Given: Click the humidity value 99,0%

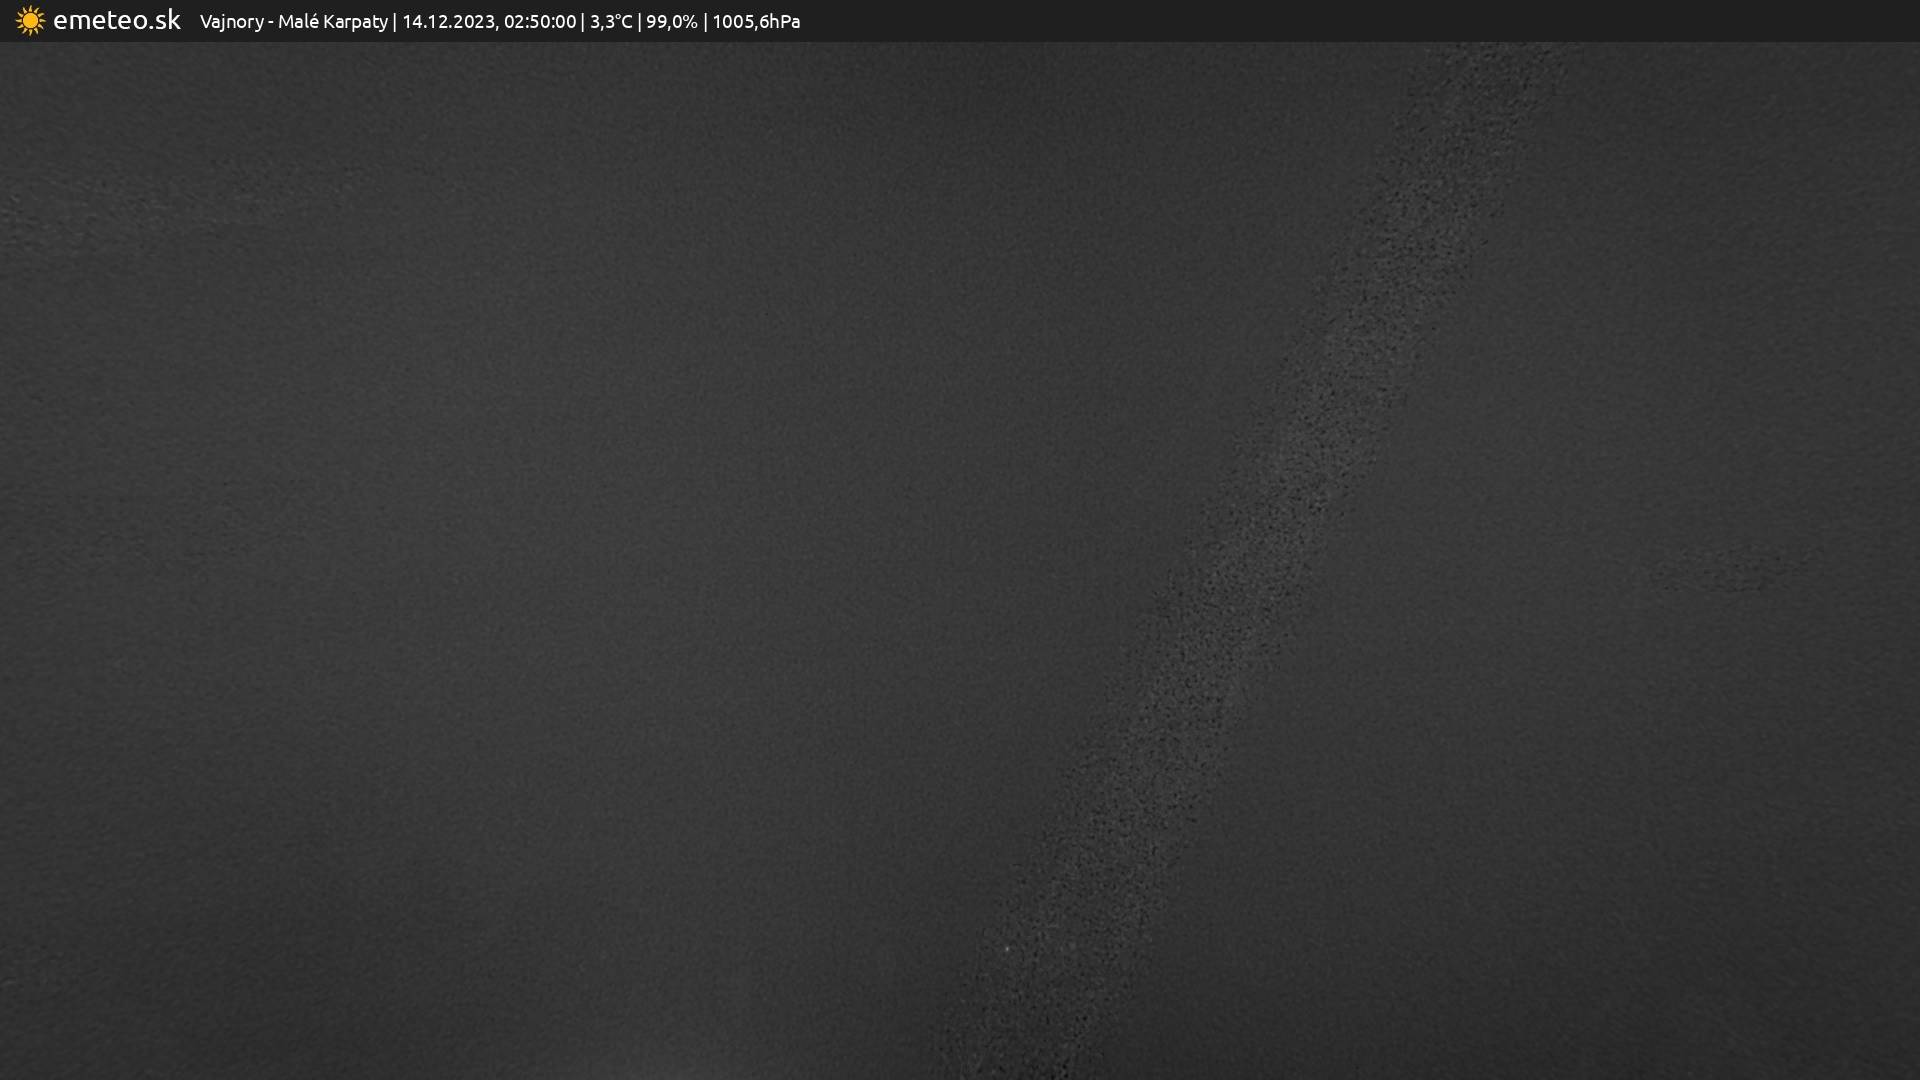Looking at the screenshot, I should click(672, 22).
